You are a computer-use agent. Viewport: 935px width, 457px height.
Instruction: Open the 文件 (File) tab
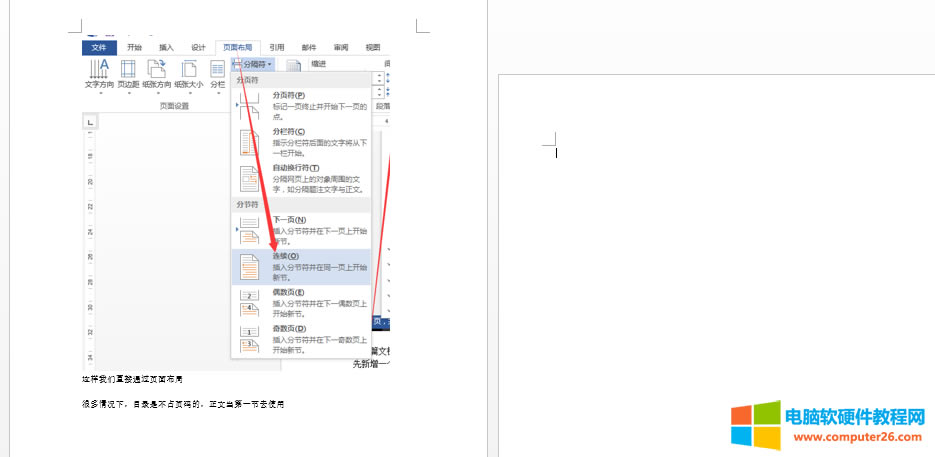click(x=99, y=47)
